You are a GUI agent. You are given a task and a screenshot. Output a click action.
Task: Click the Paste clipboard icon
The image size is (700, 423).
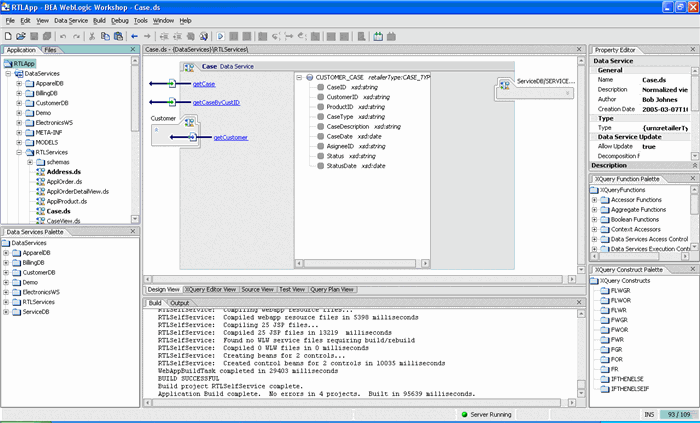tap(118, 36)
